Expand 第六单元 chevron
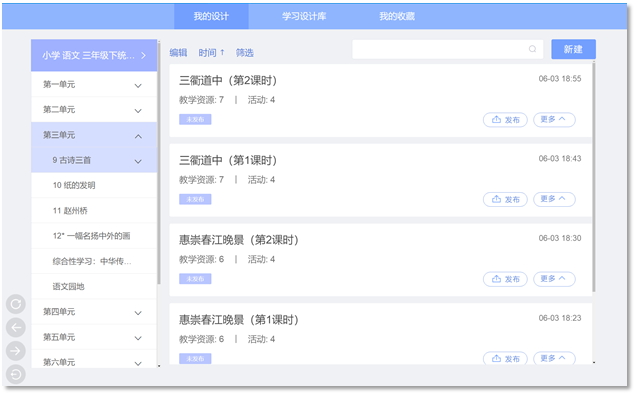The width and height of the screenshot is (636, 395). point(138,363)
